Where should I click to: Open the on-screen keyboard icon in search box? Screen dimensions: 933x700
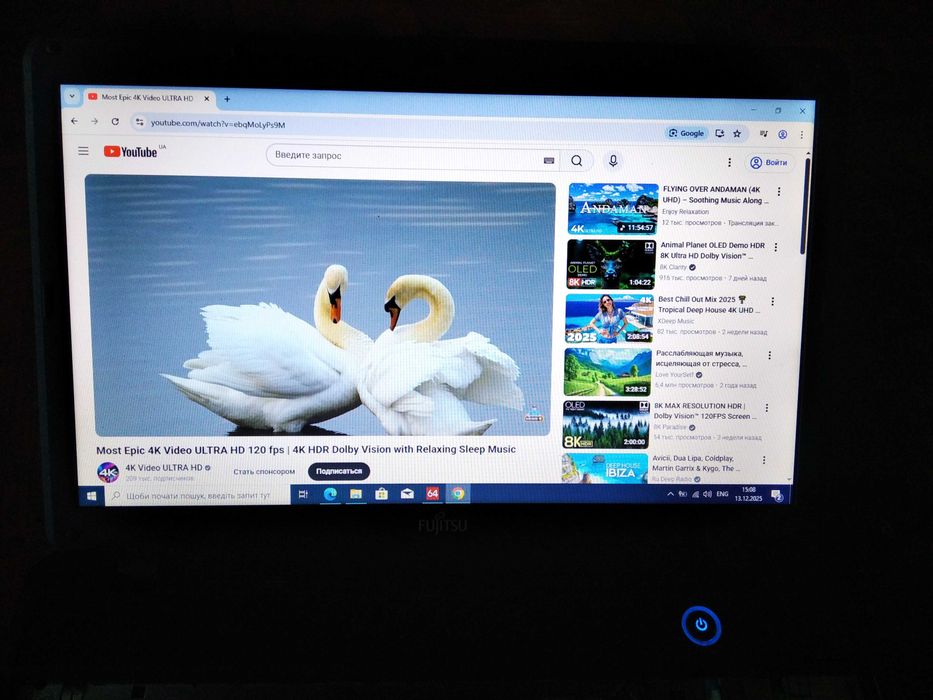click(x=549, y=161)
